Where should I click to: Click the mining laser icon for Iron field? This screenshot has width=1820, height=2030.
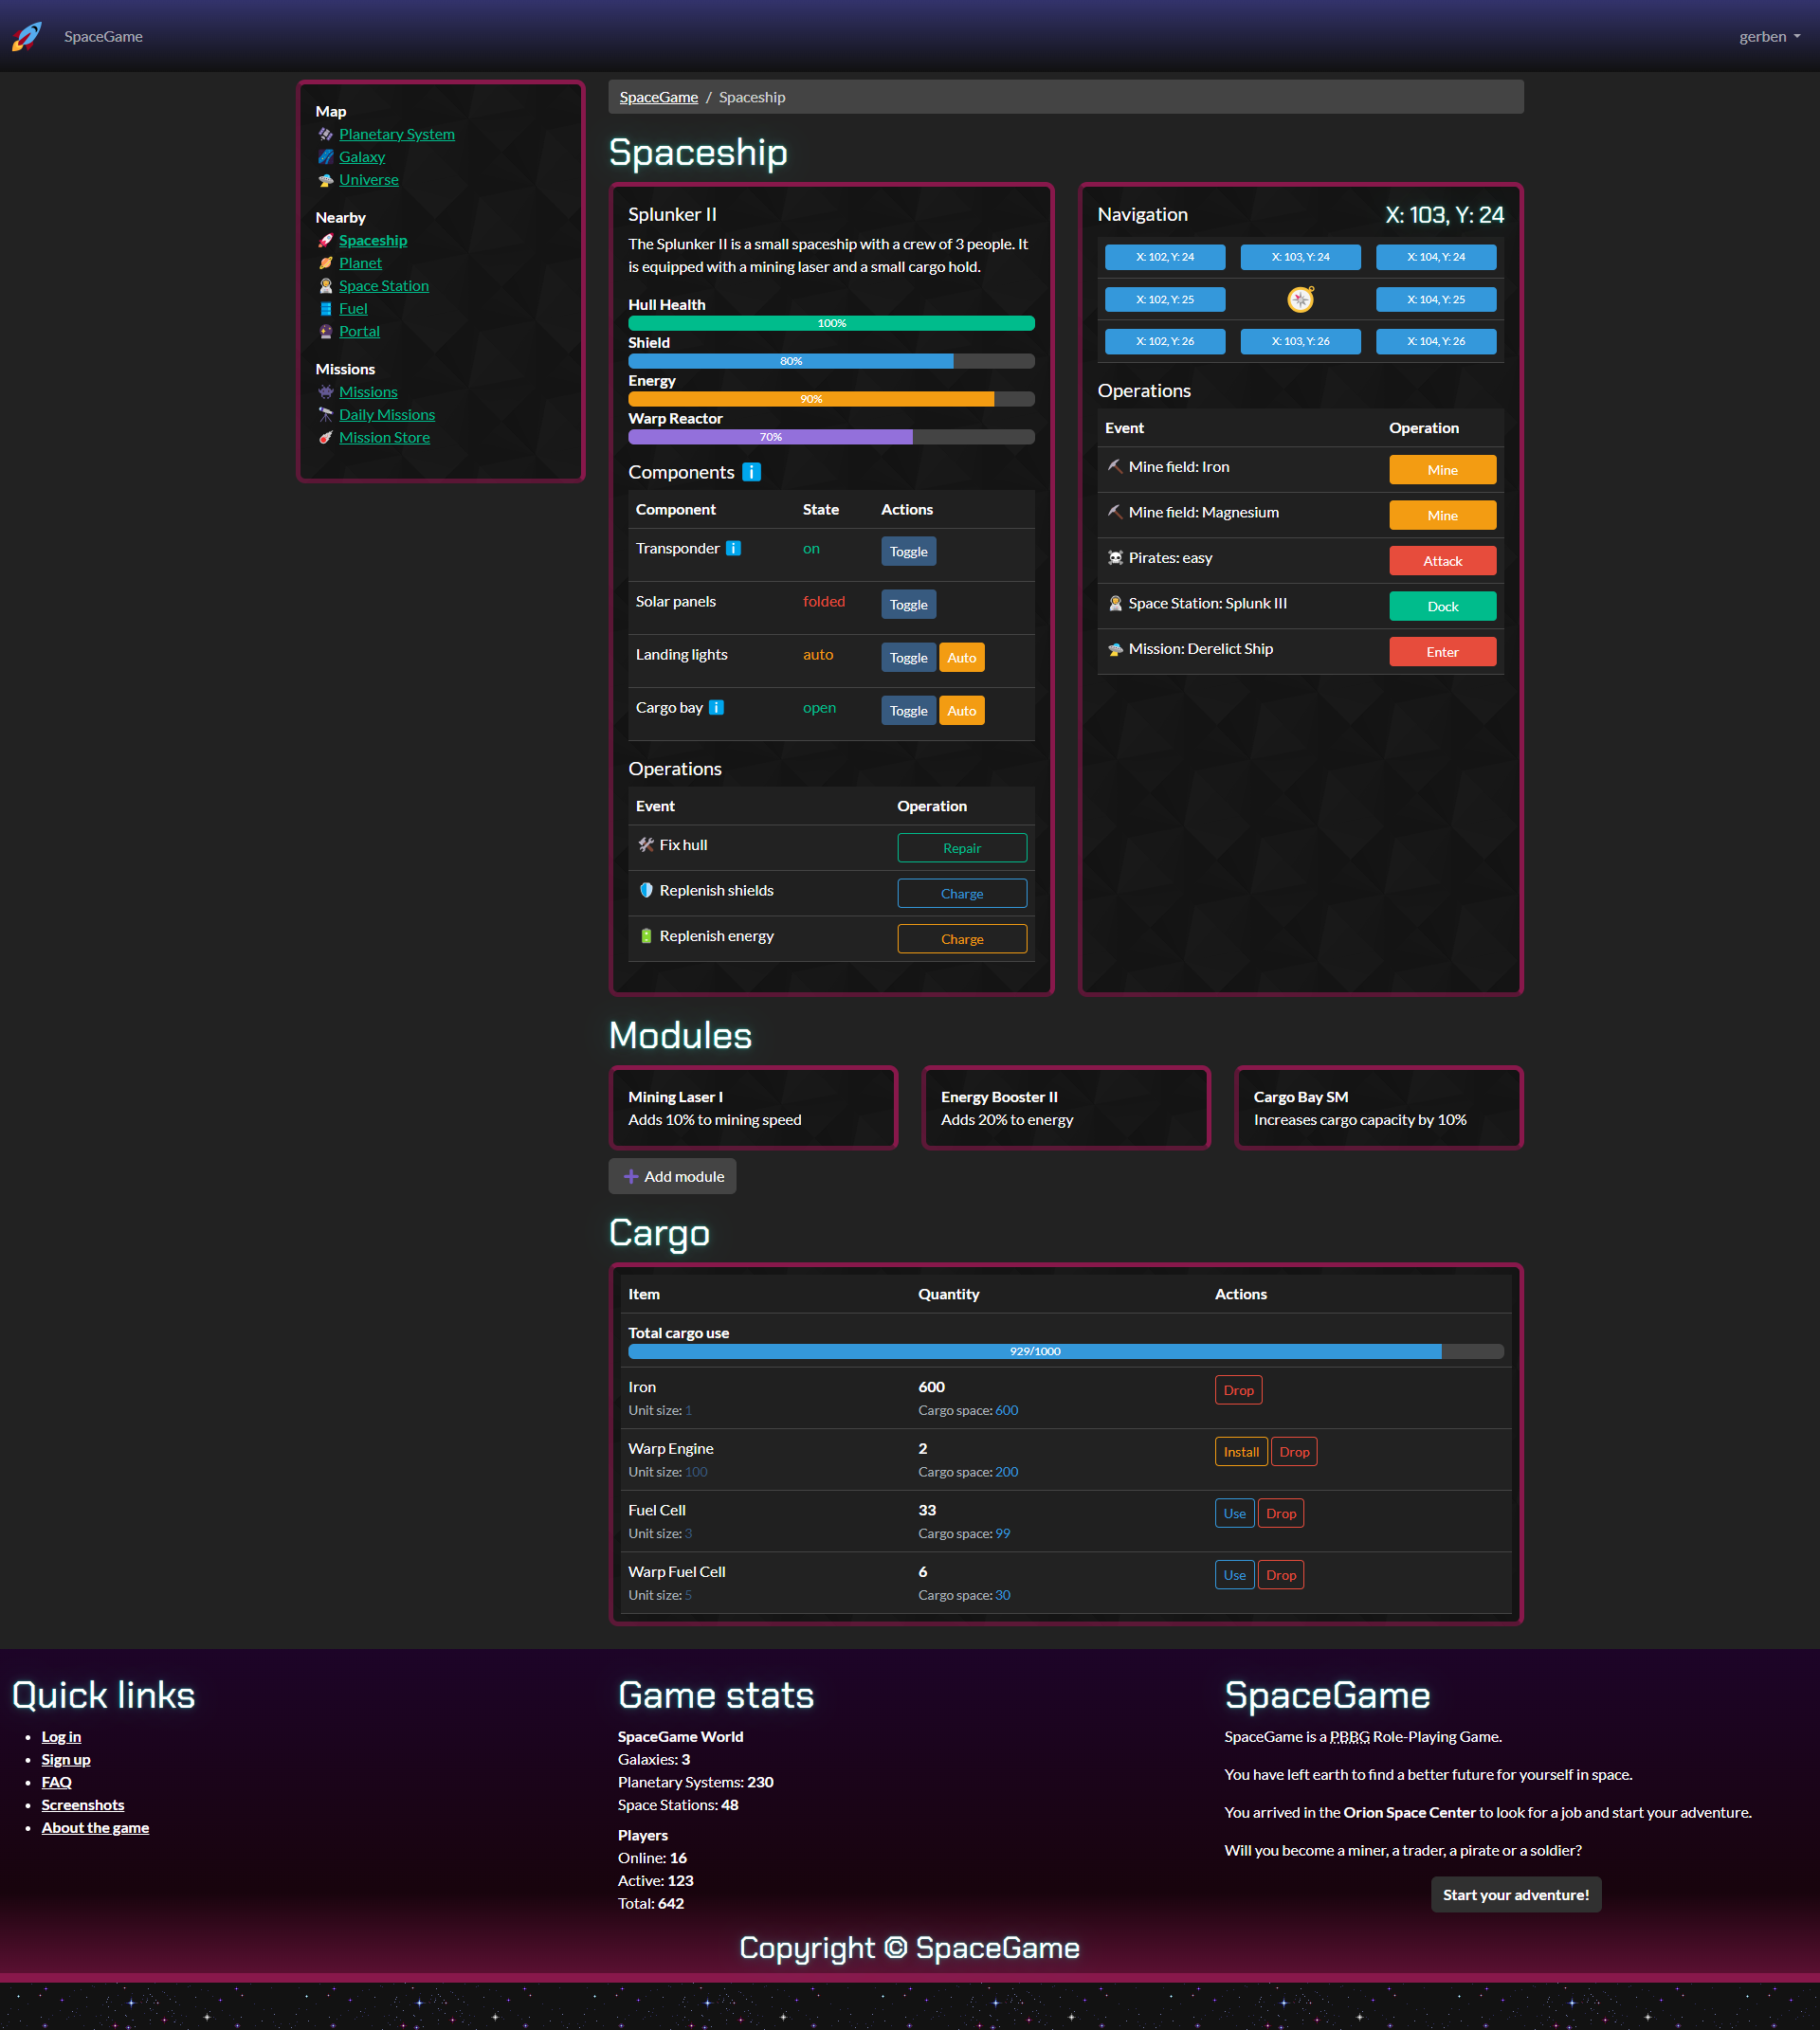[1114, 467]
